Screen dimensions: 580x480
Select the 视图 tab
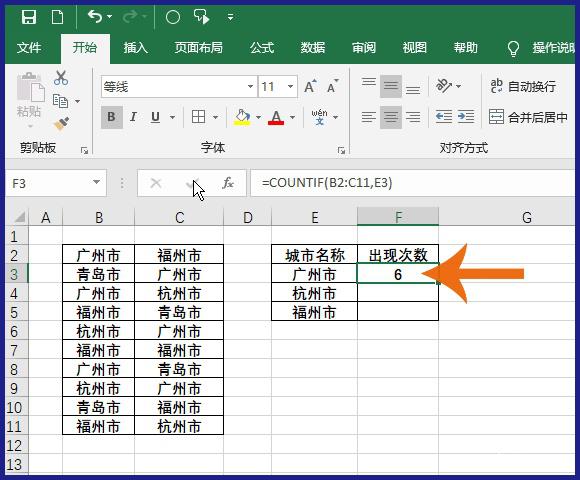(x=415, y=48)
